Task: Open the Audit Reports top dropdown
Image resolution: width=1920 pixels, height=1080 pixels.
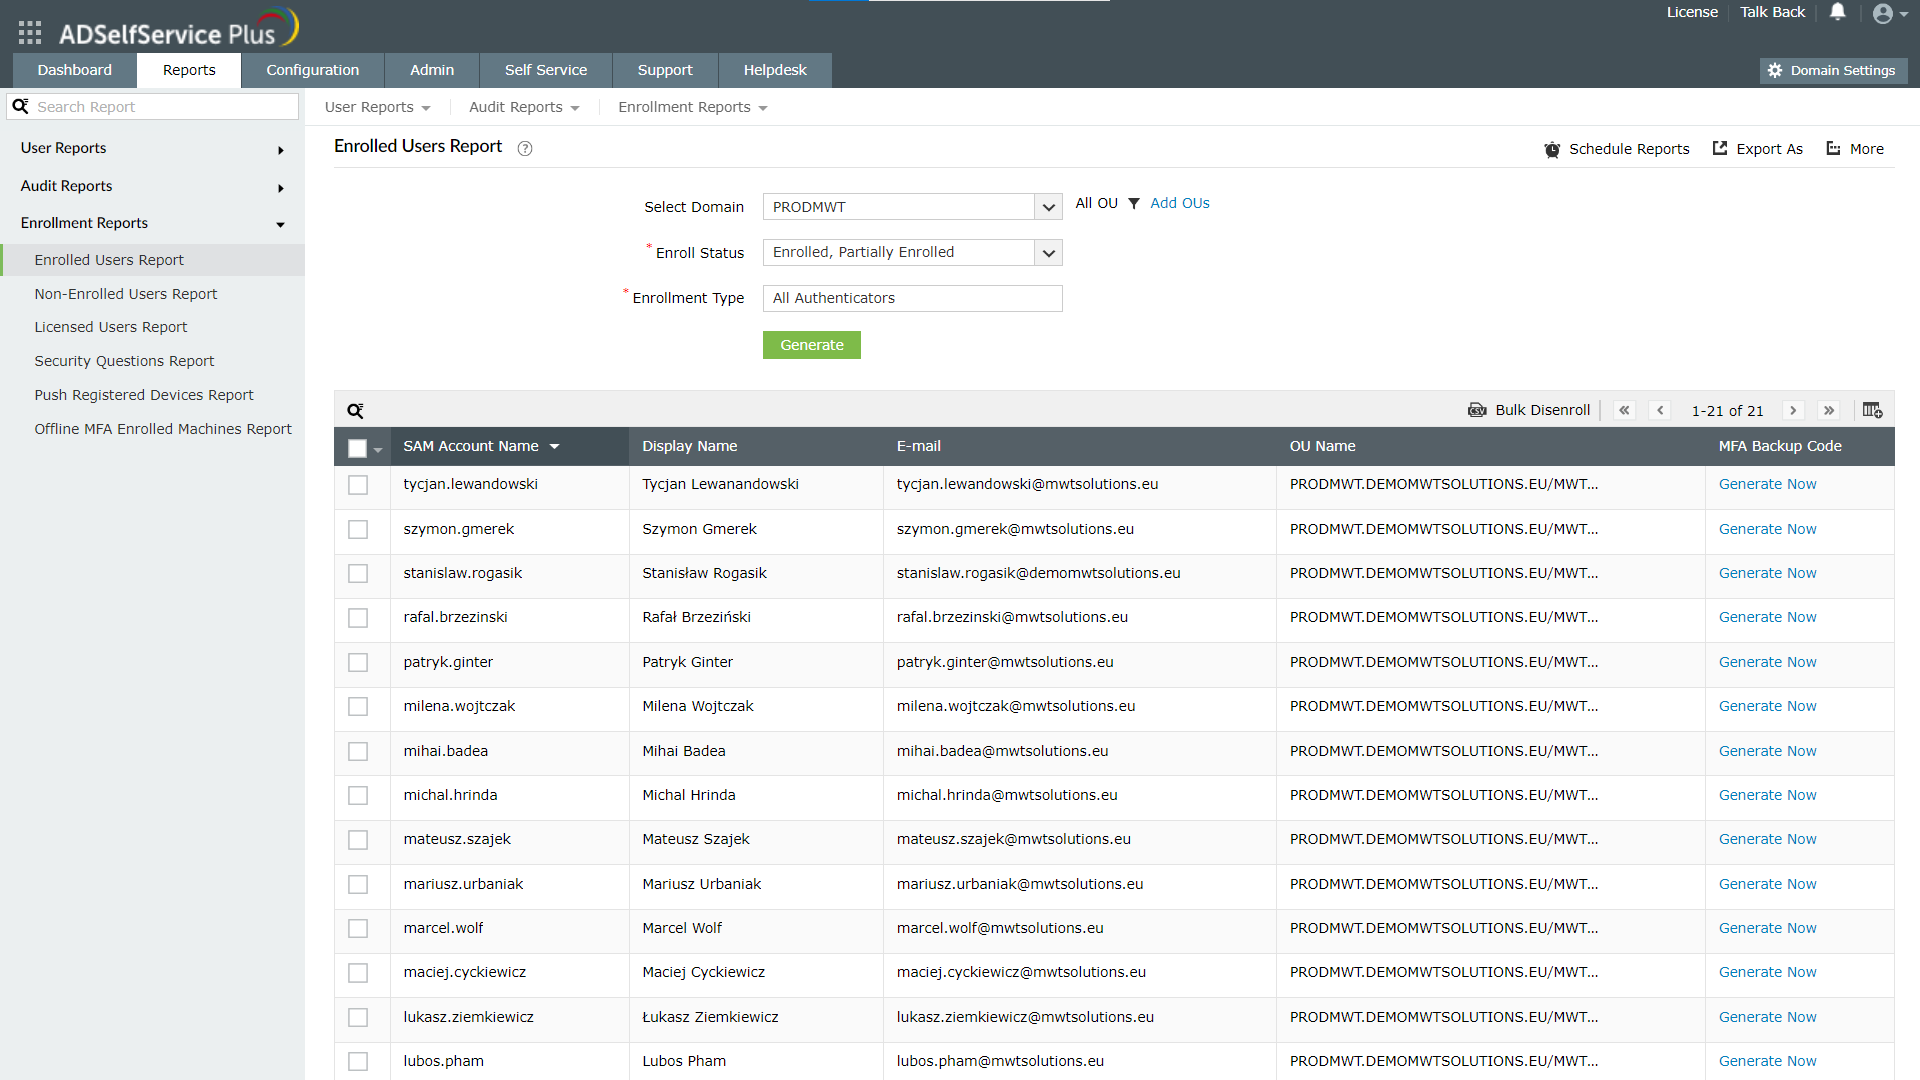Action: pos(524,107)
